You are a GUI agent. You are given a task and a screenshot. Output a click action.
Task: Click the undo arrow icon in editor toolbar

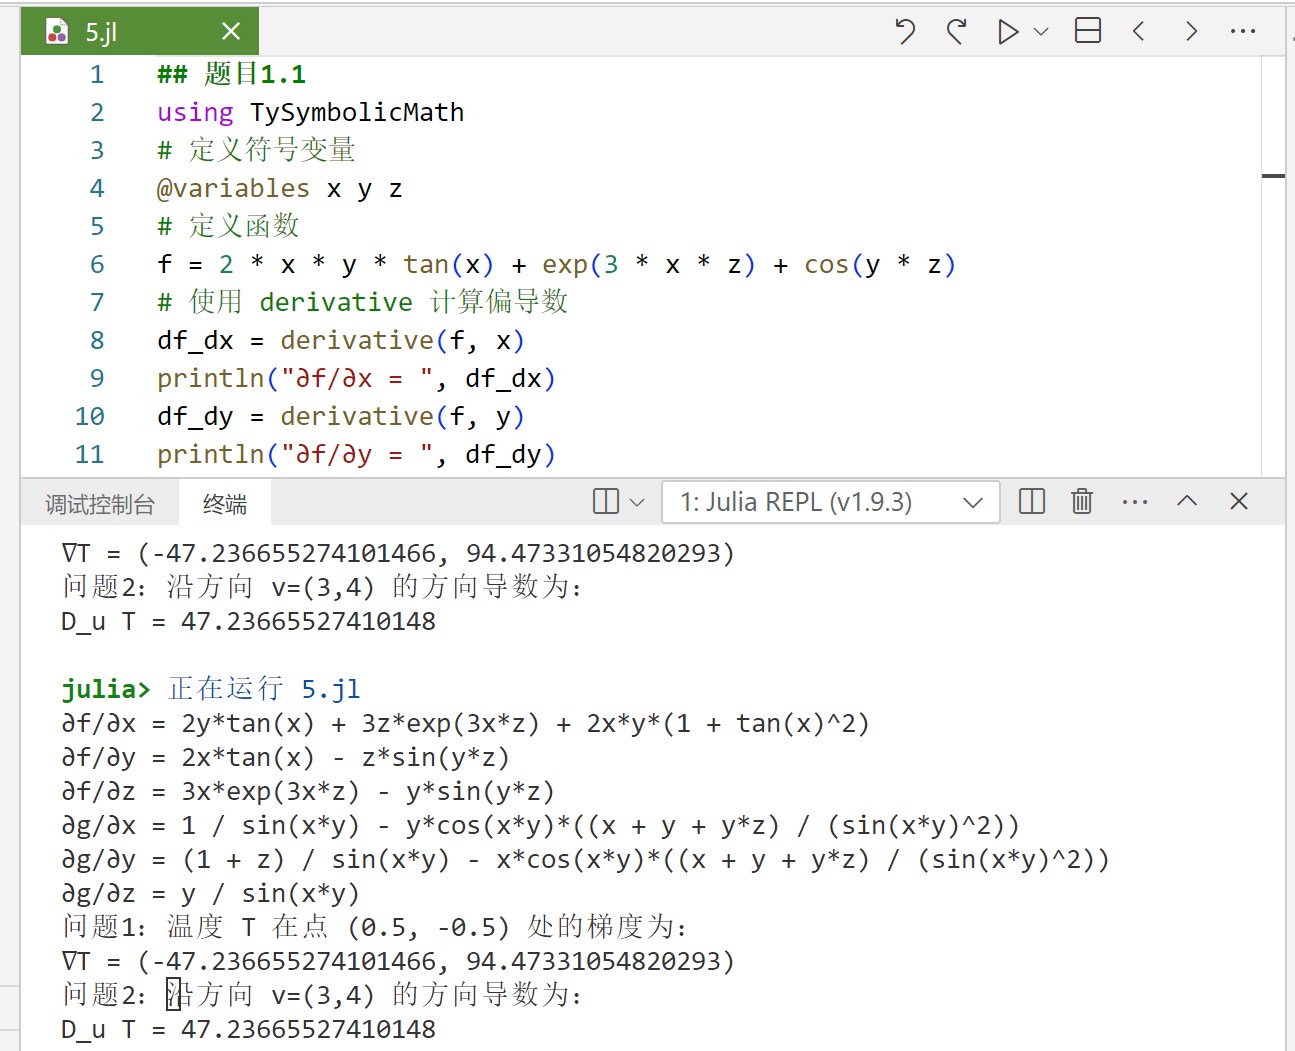pos(905,31)
